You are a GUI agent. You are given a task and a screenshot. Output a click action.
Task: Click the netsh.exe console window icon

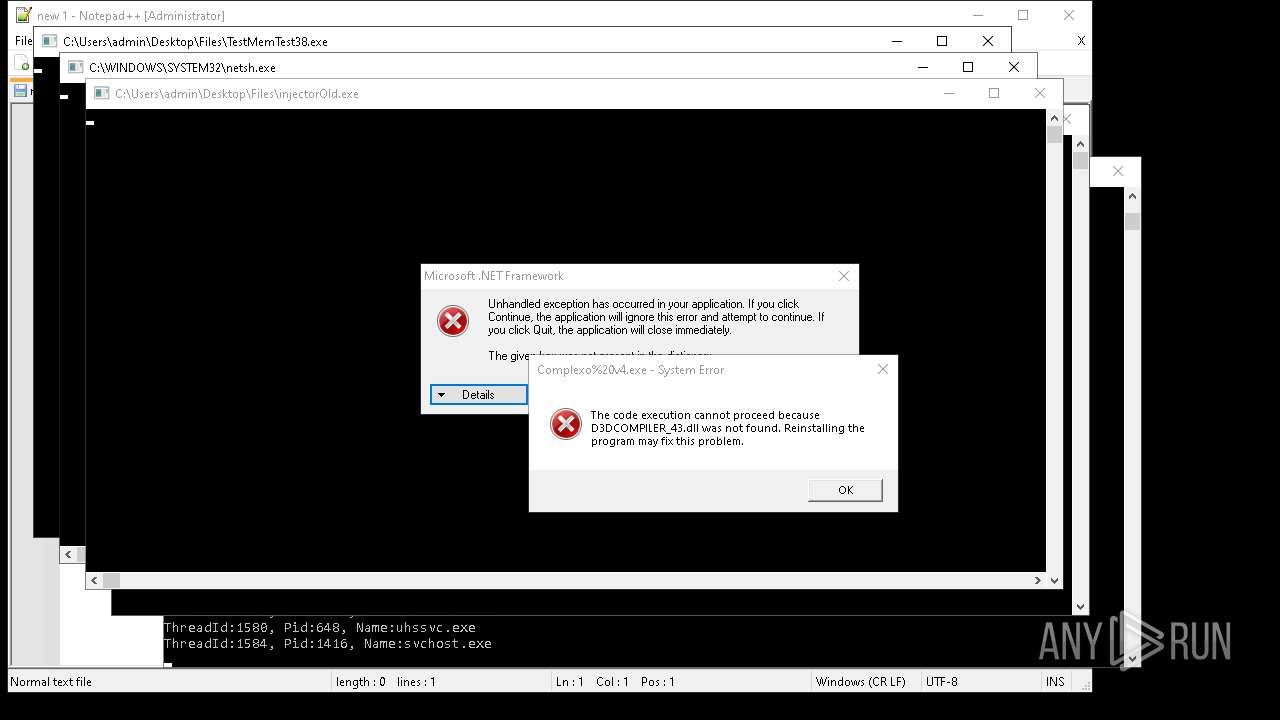75,67
